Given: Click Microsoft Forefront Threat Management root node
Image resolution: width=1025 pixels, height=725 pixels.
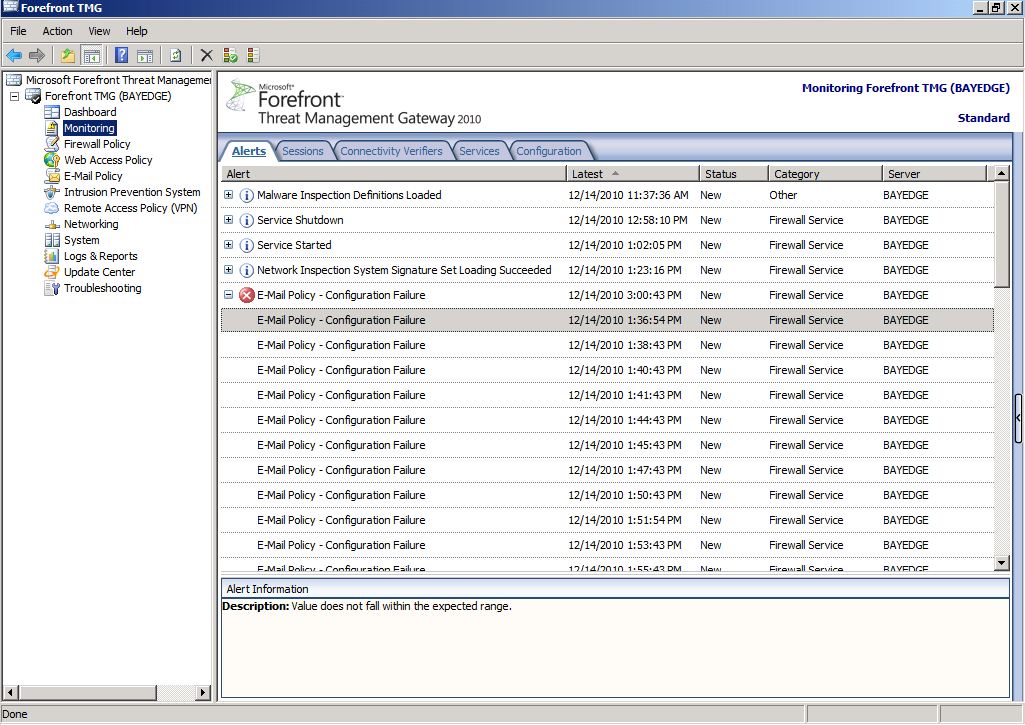Looking at the screenshot, I should (x=118, y=80).
